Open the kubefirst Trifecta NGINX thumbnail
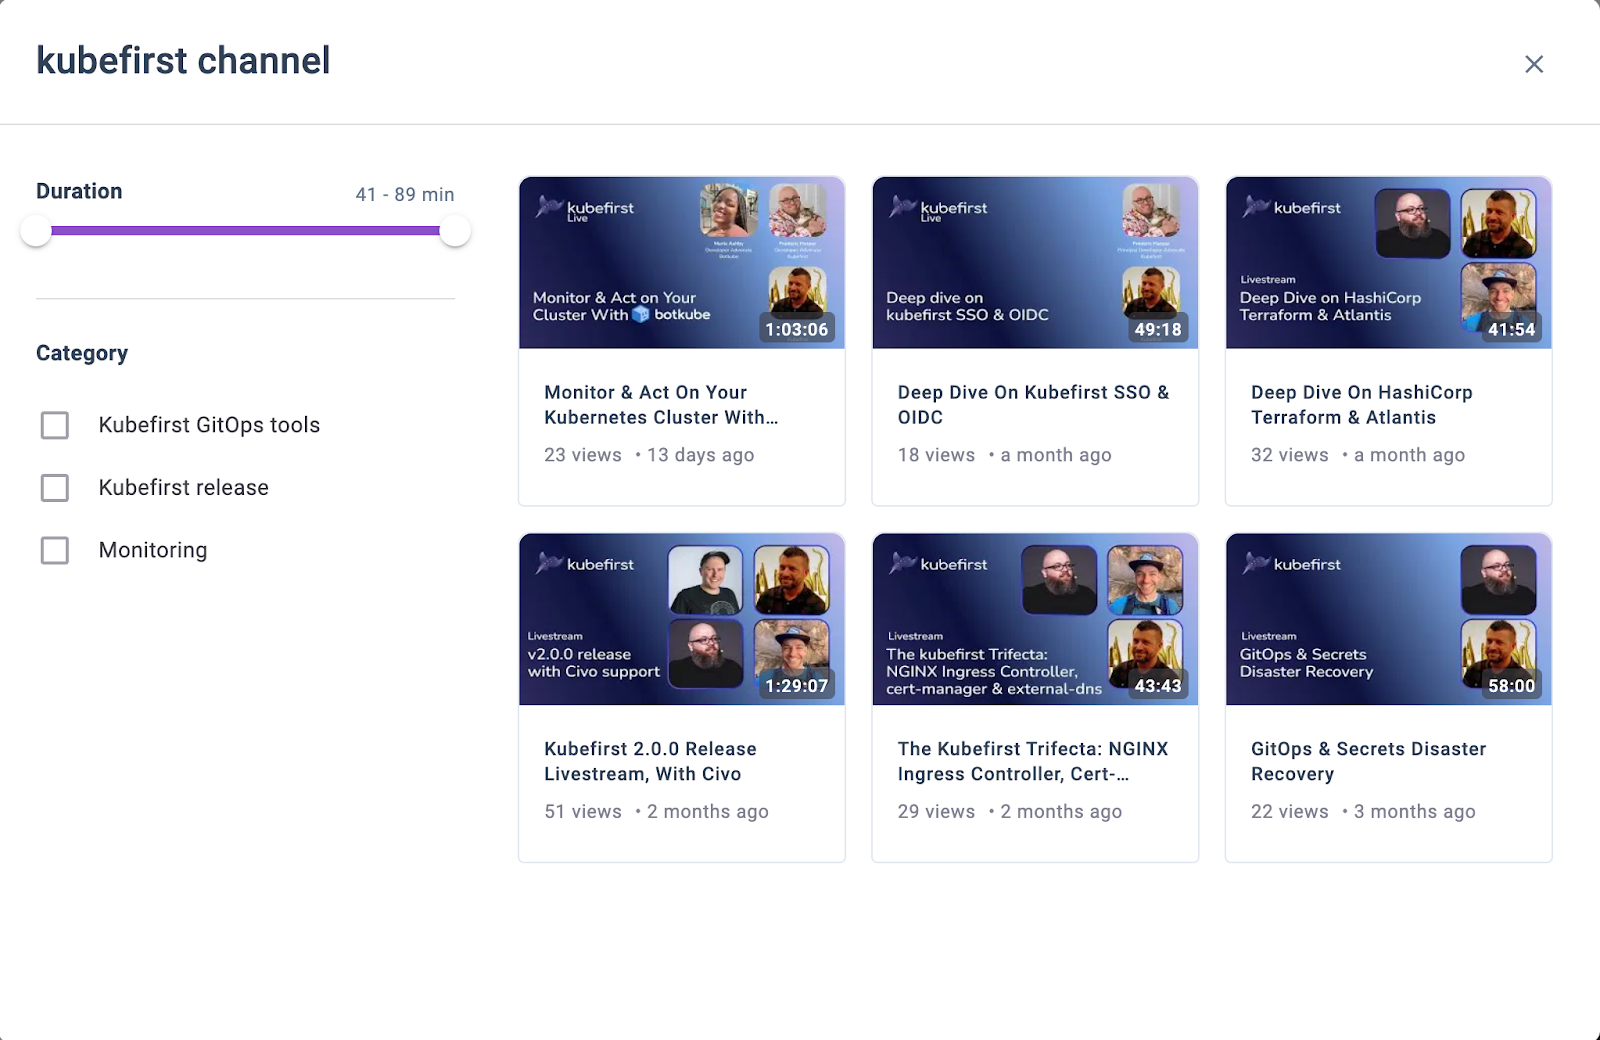This screenshot has width=1600, height=1040. click(1035, 620)
